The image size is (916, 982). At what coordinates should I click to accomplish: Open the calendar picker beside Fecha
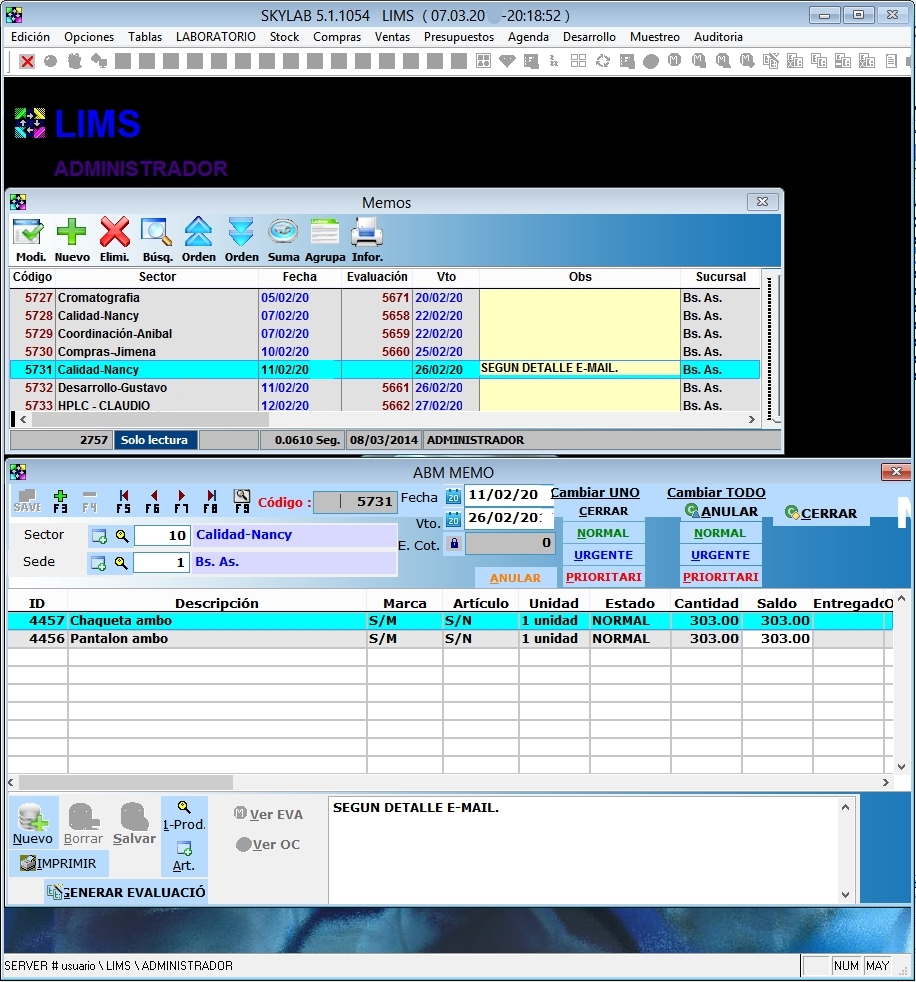point(453,496)
